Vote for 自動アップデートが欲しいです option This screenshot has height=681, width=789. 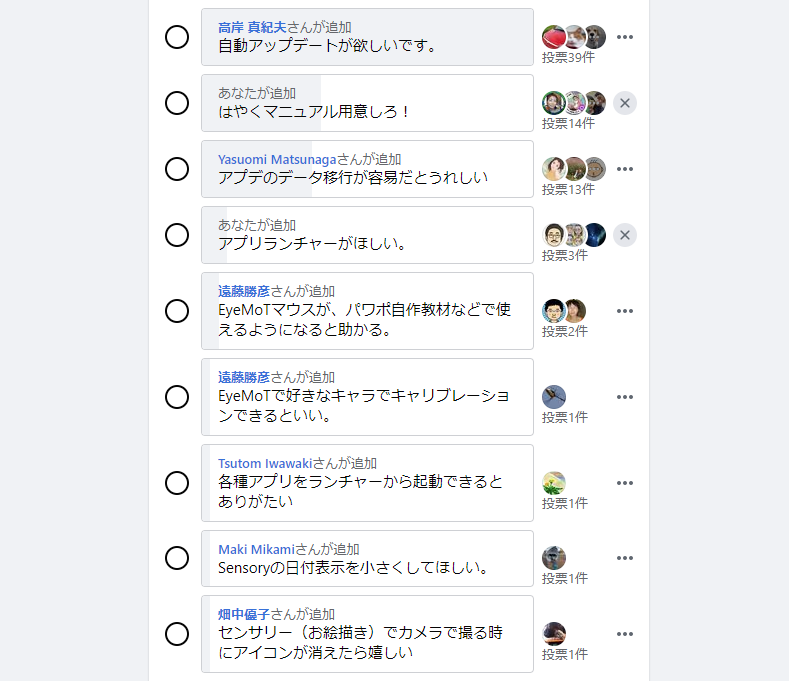[x=177, y=37]
